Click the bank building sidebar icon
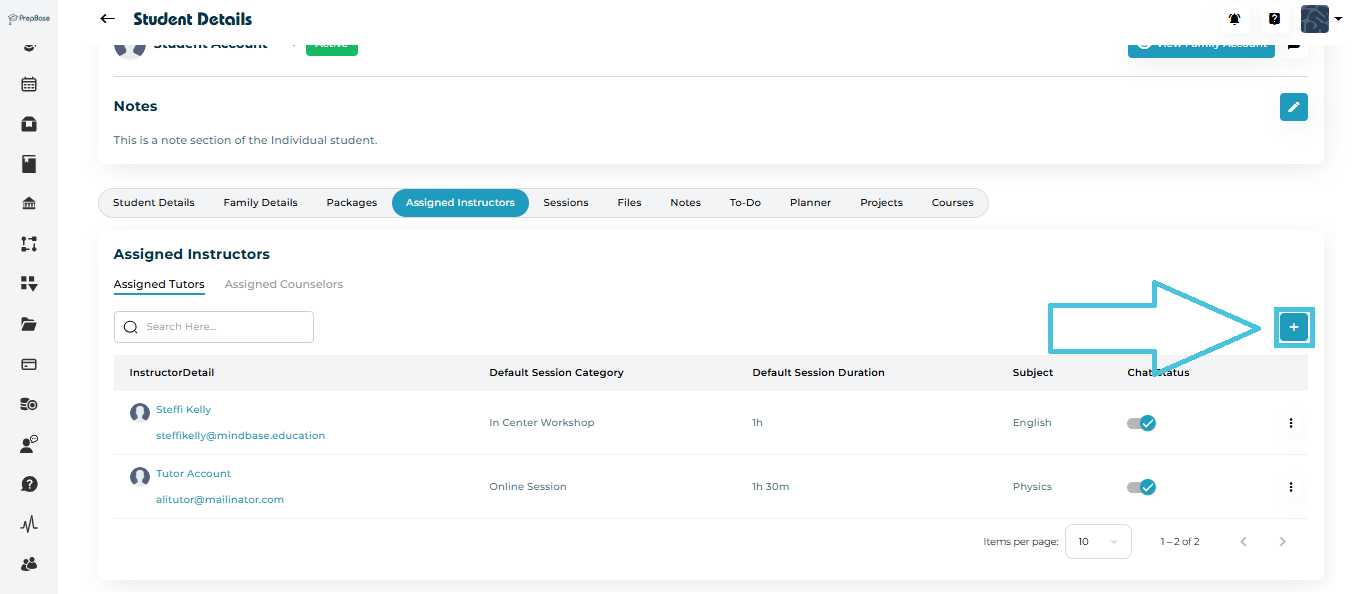Image resolution: width=1360 pixels, height=594 pixels. (x=29, y=204)
